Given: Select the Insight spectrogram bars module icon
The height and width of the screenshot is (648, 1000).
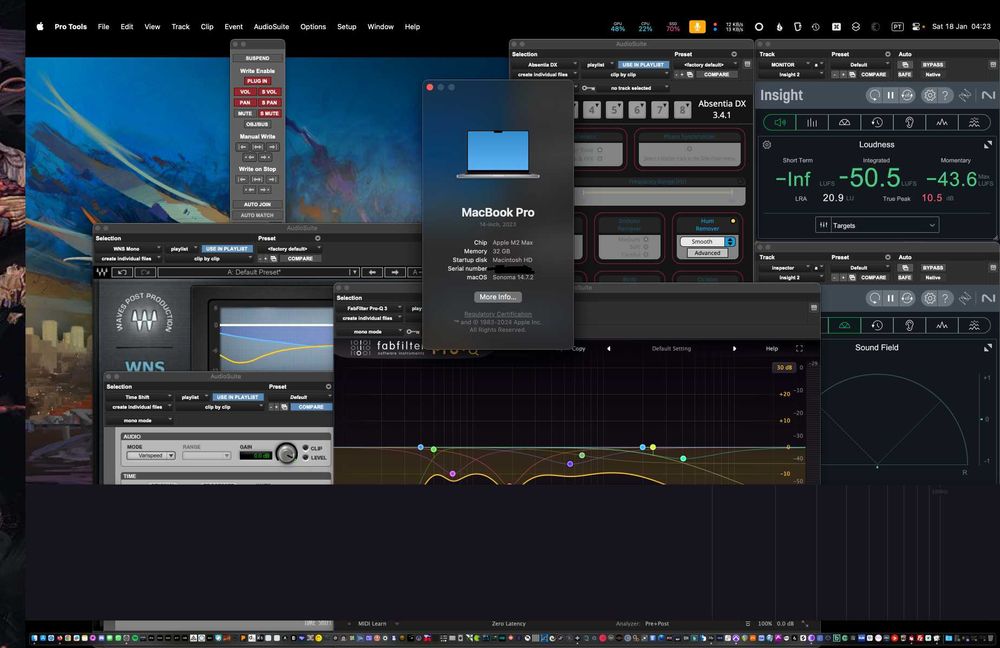Looking at the screenshot, I should pos(812,123).
